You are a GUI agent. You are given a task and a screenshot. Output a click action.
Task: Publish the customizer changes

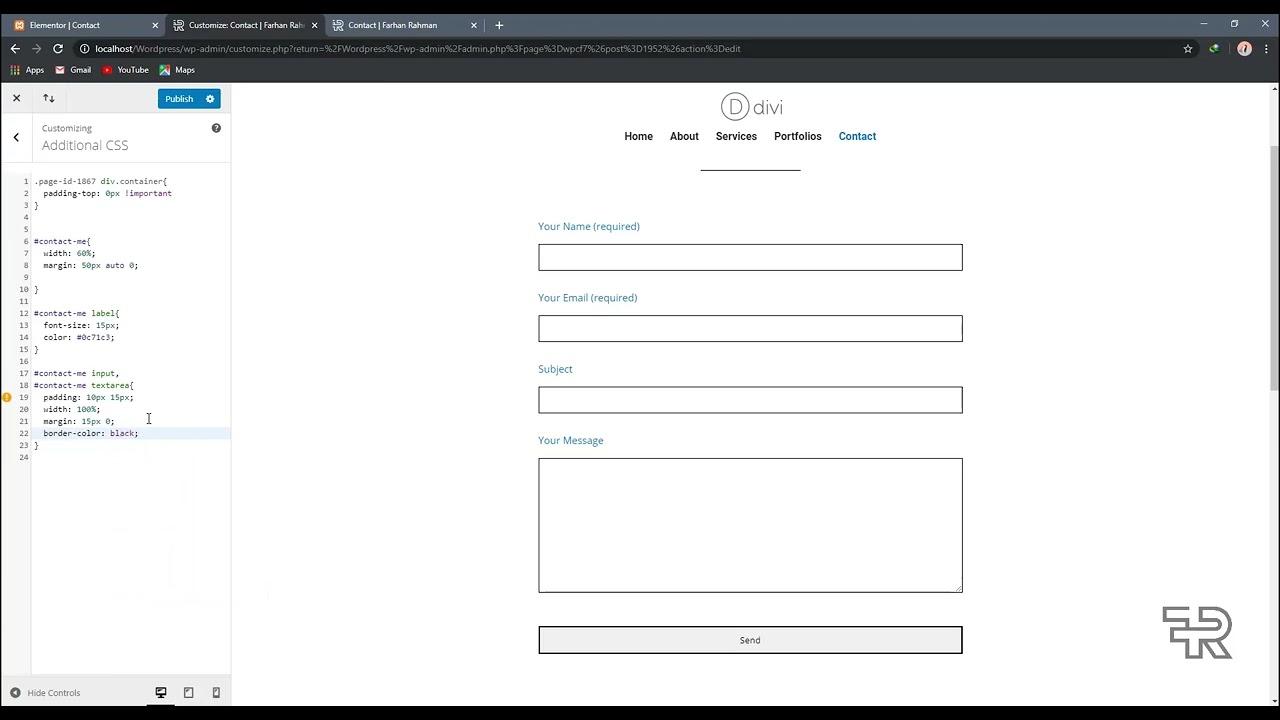coord(179,98)
